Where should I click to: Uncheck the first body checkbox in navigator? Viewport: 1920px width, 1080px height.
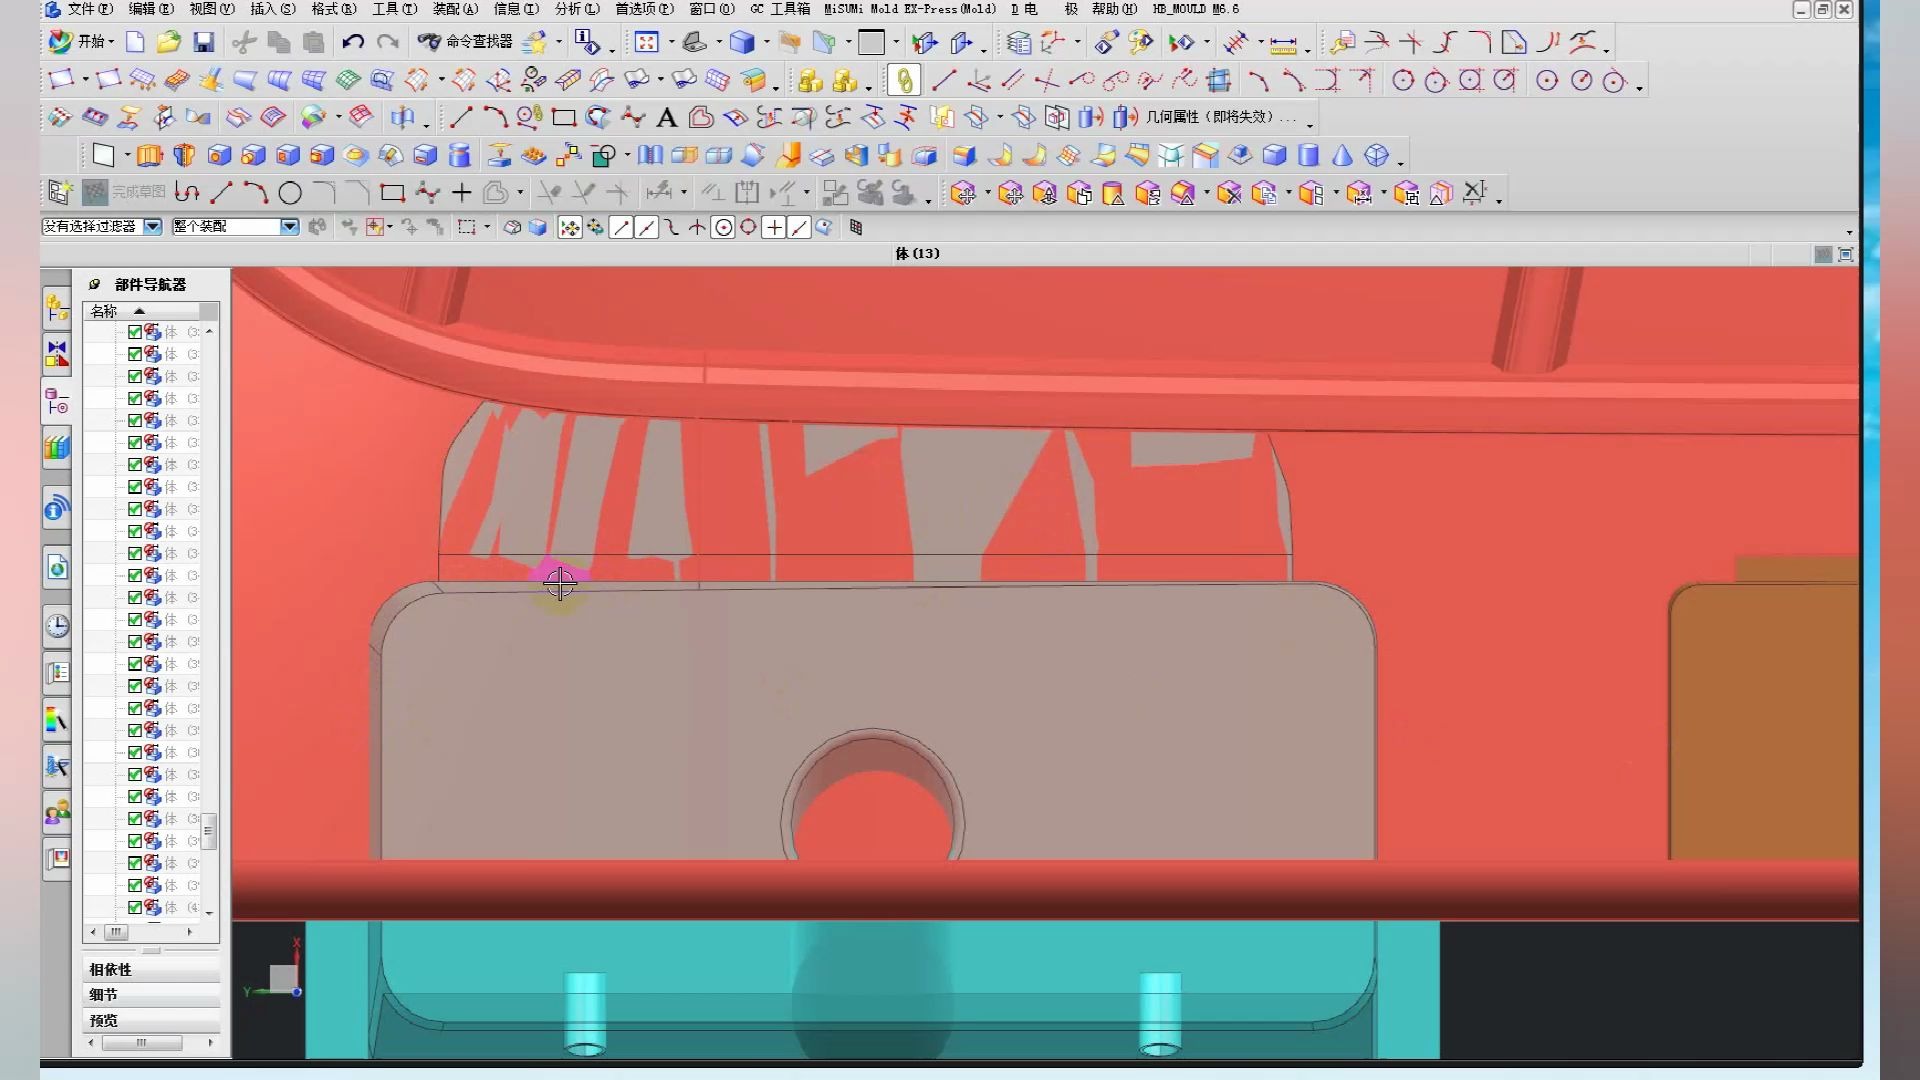click(x=135, y=332)
